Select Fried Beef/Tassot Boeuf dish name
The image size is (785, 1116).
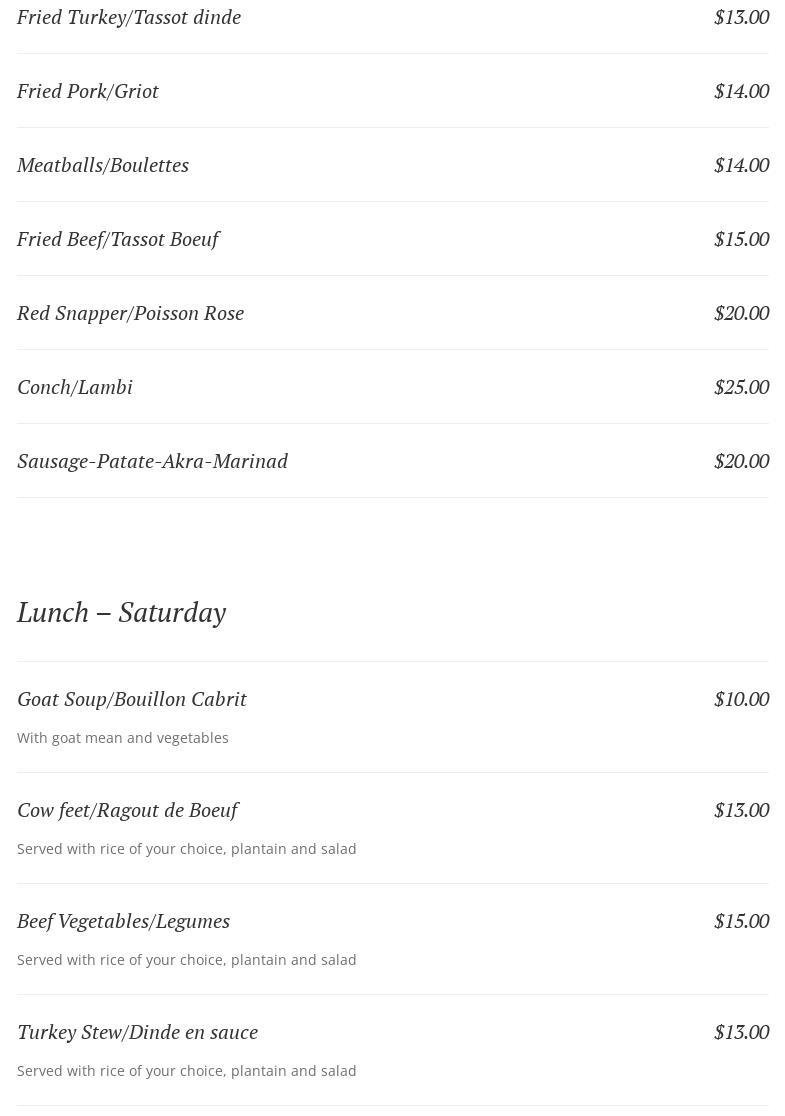[118, 239]
